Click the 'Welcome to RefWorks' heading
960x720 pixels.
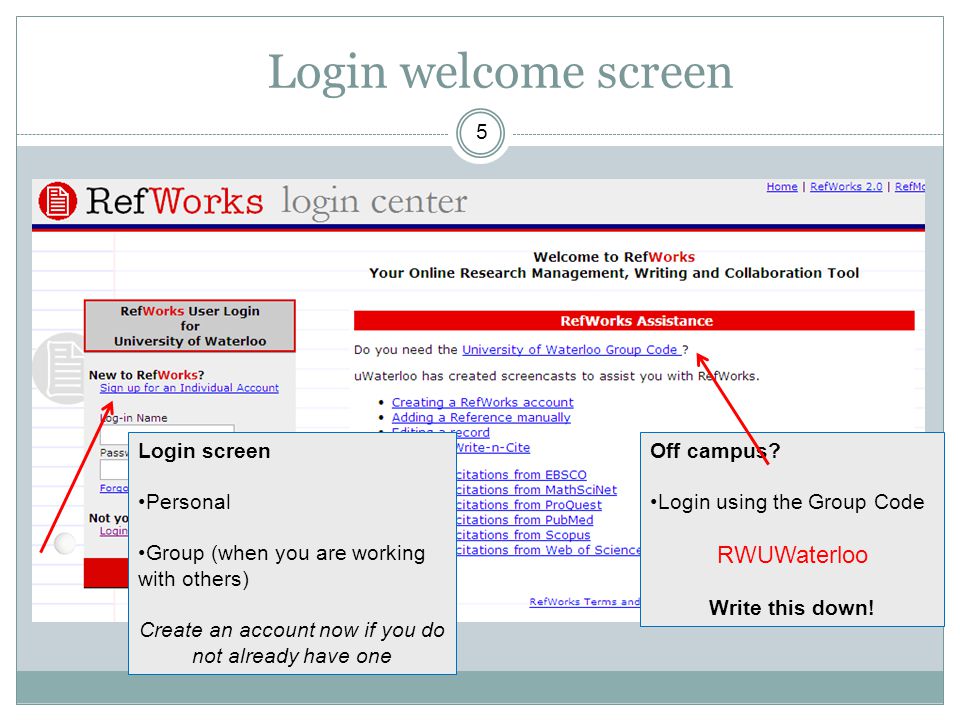pos(614,257)
